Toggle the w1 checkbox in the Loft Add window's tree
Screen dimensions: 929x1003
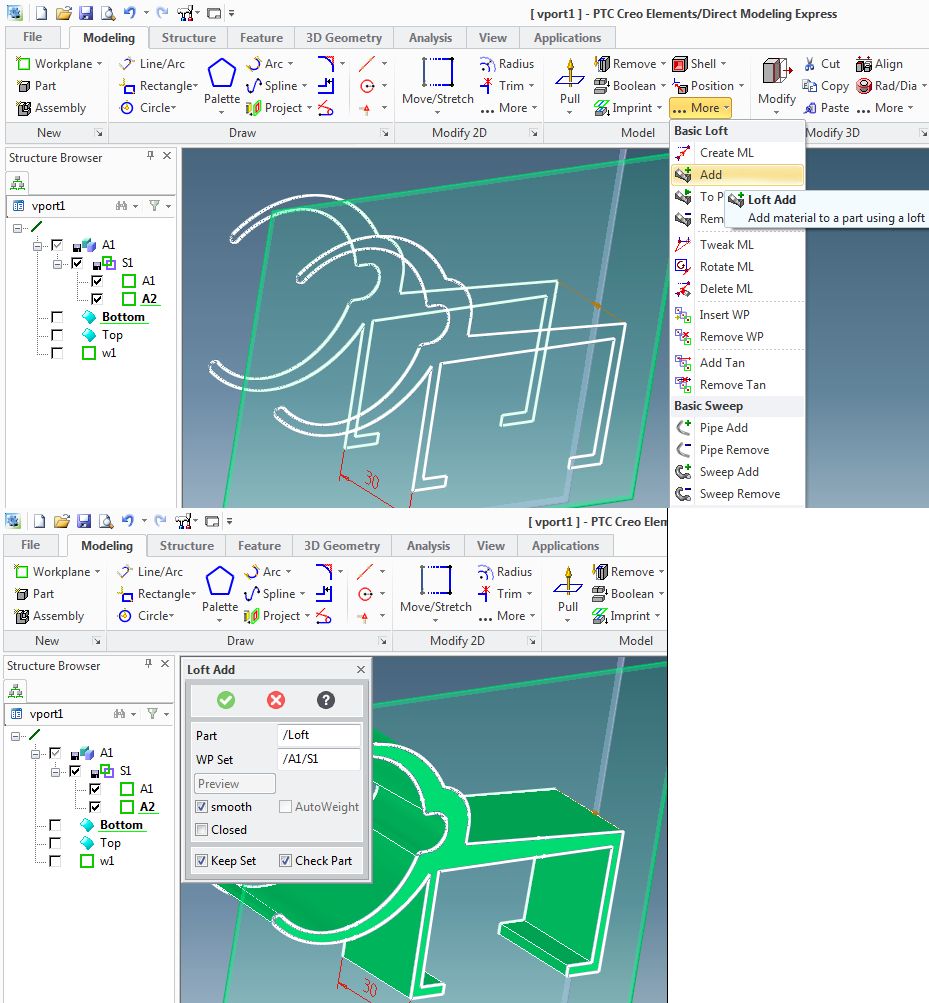tap(55, 861)
